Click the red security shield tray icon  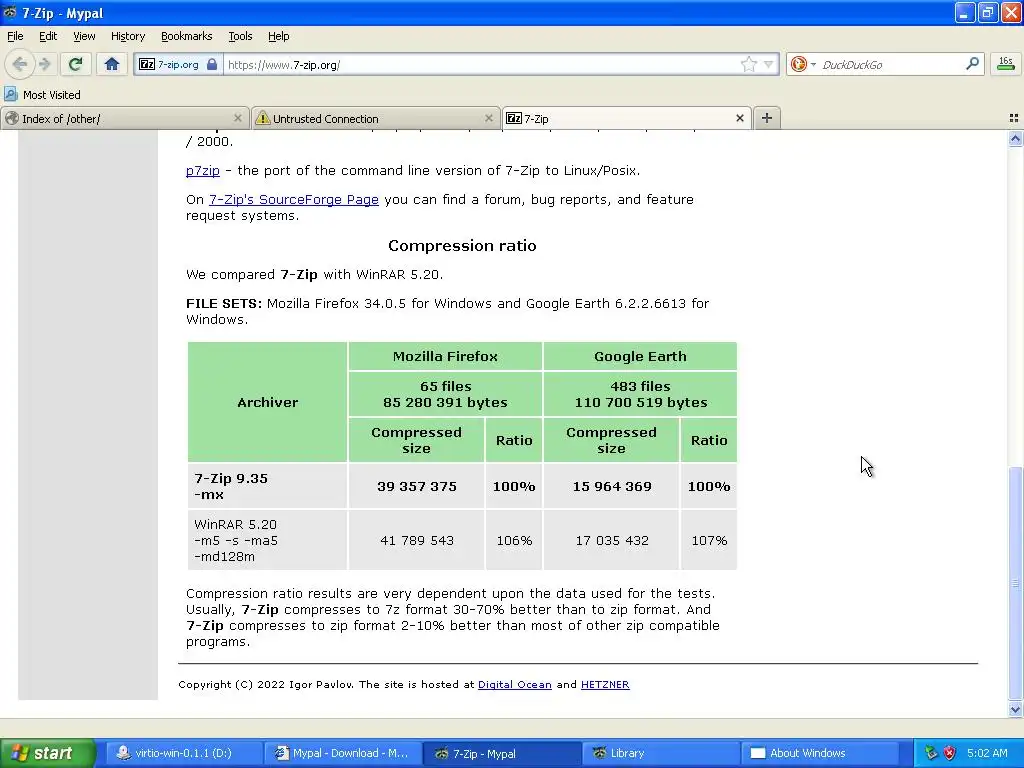click(x=950, y=753)
